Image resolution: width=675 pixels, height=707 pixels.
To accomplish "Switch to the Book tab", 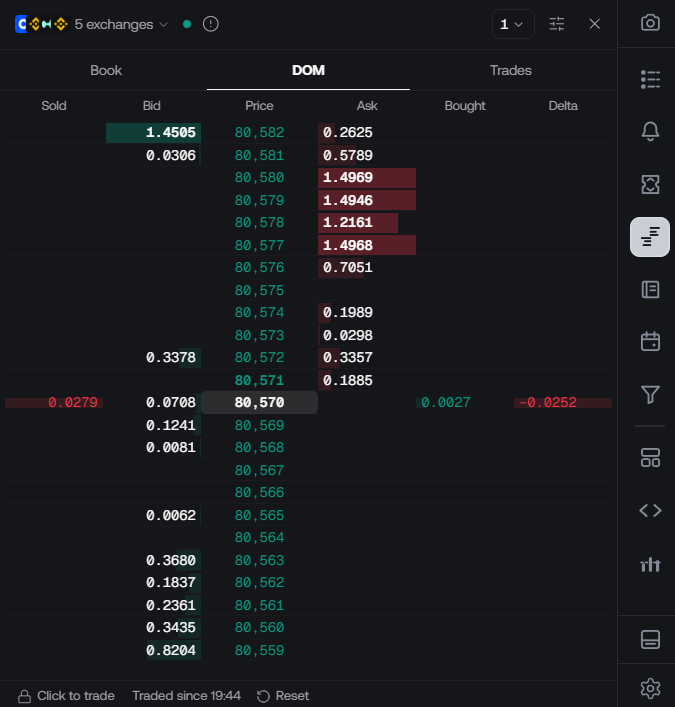I will click(106, 70).
